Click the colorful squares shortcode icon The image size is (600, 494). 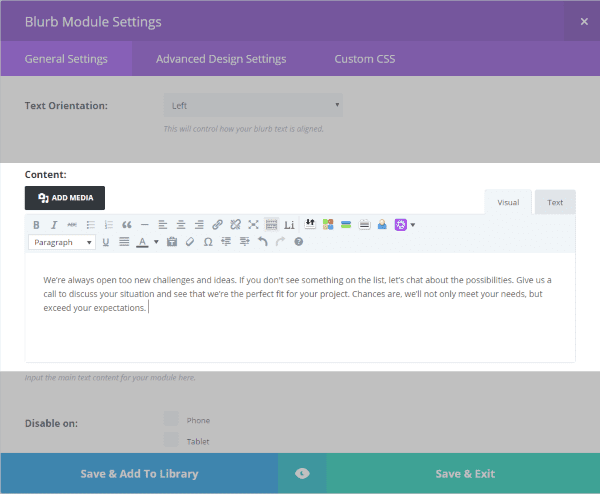pyautogui.click(x=328, y=224)
